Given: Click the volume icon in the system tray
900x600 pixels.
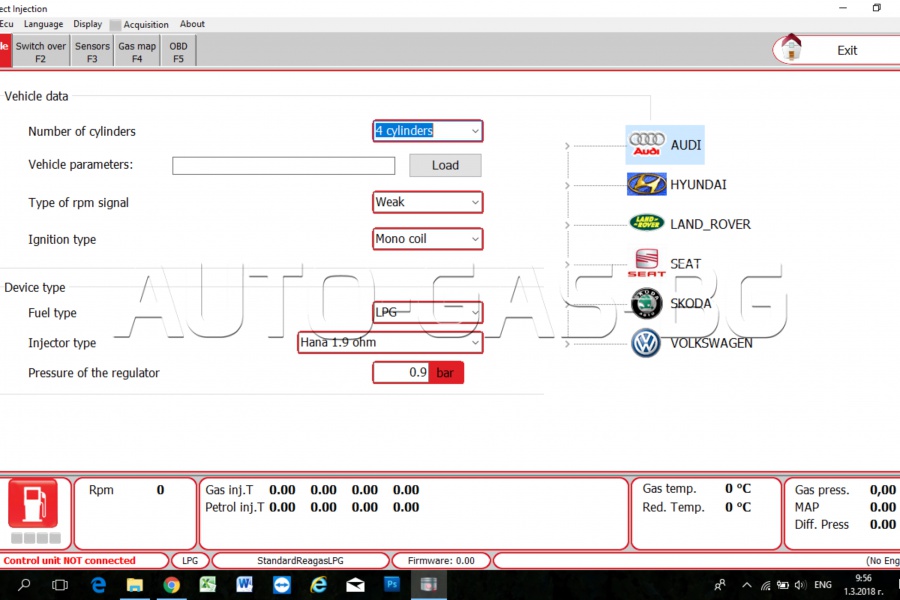Looking at the screenshot, I should pos(801,585).
